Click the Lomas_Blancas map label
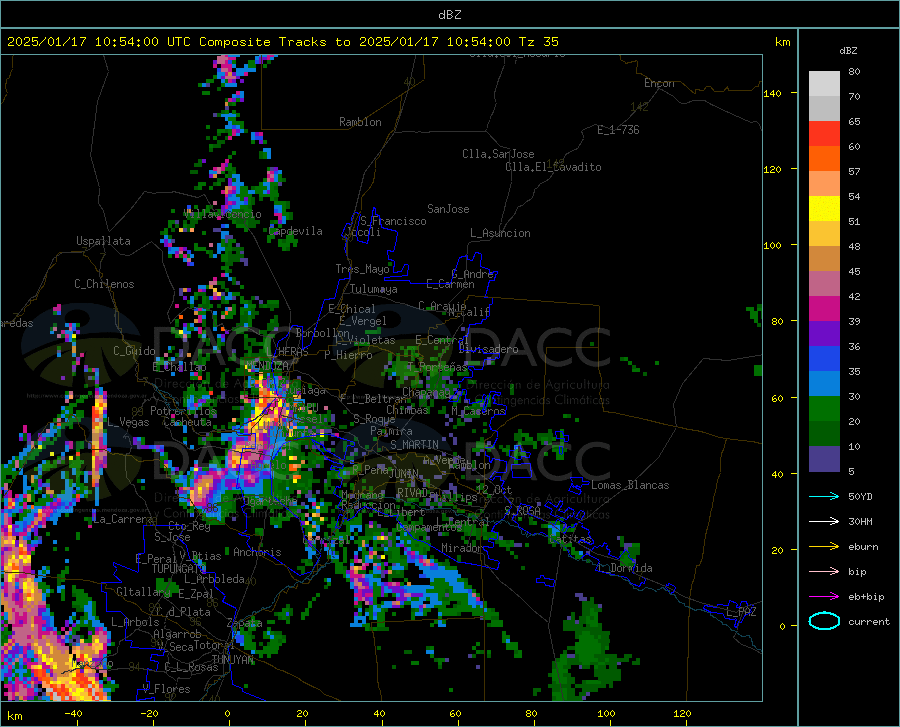 (630, 485)
